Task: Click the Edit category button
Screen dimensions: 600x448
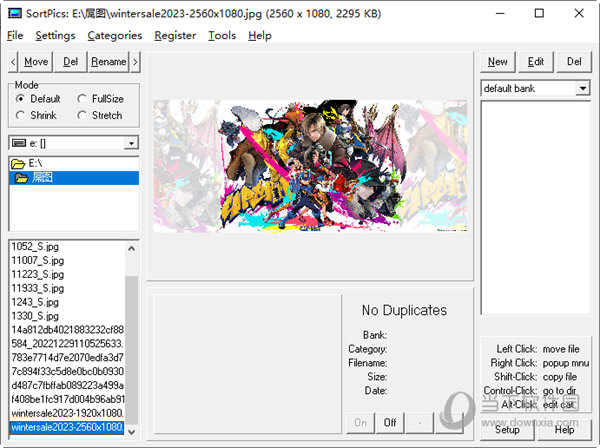Action: click(536, 62)
